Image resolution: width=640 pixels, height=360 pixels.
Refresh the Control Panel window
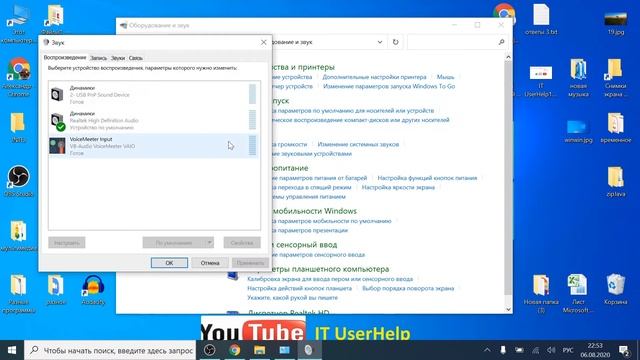click(x=395, y=42)
